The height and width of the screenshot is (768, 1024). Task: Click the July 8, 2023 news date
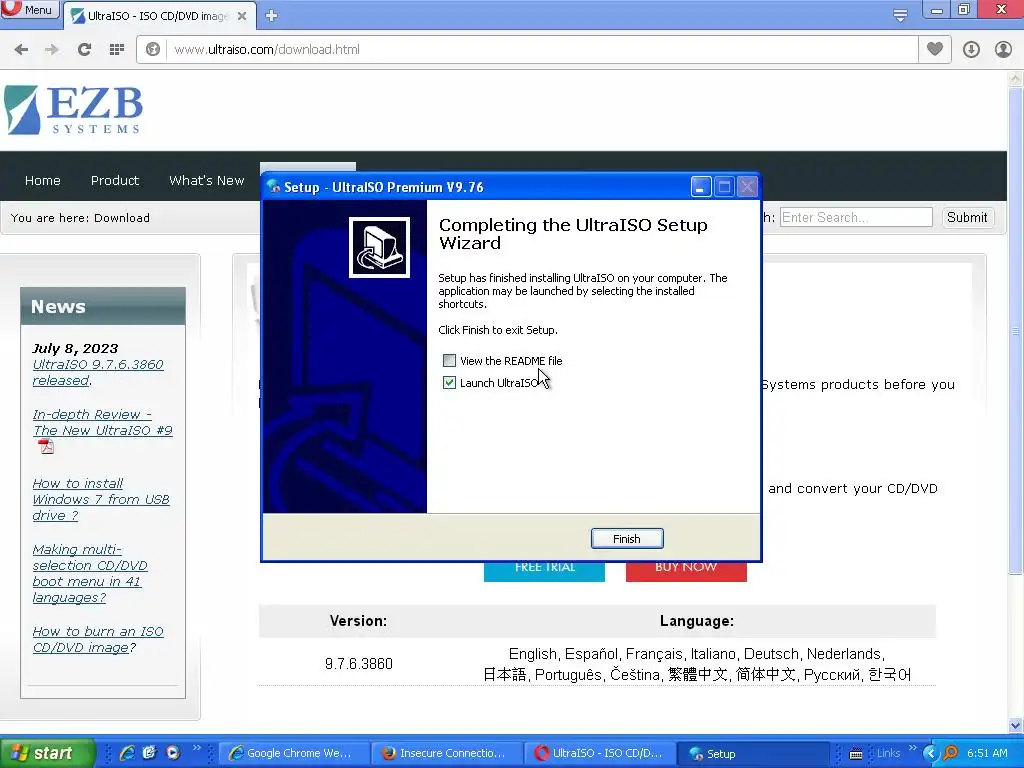[75, 348]
